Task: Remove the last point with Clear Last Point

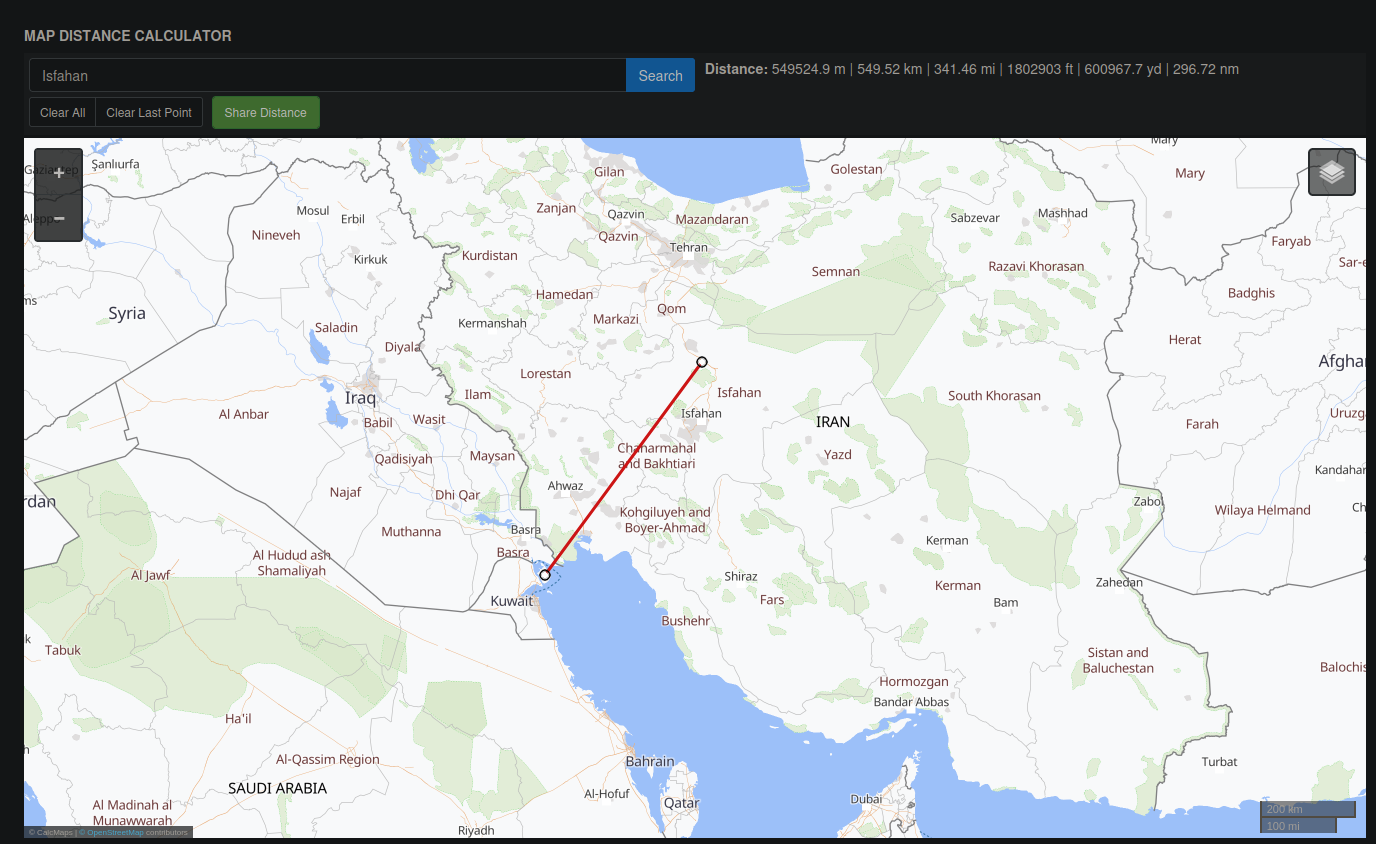Action: pyautogui.click(x=149, y=113)
